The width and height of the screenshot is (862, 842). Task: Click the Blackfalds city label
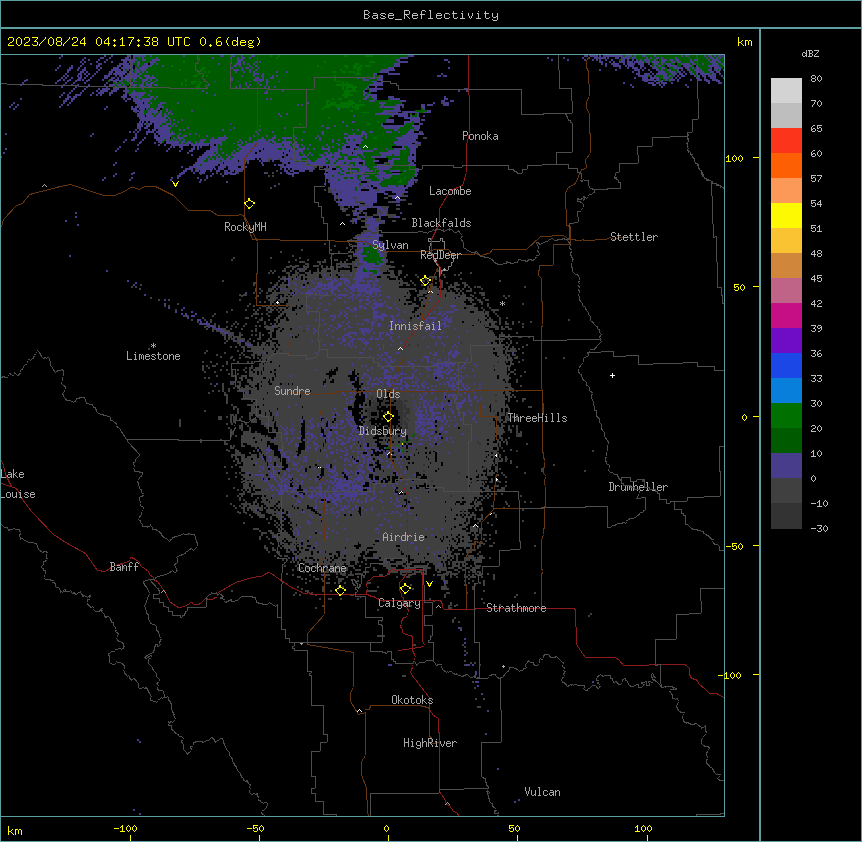[441, 223]
